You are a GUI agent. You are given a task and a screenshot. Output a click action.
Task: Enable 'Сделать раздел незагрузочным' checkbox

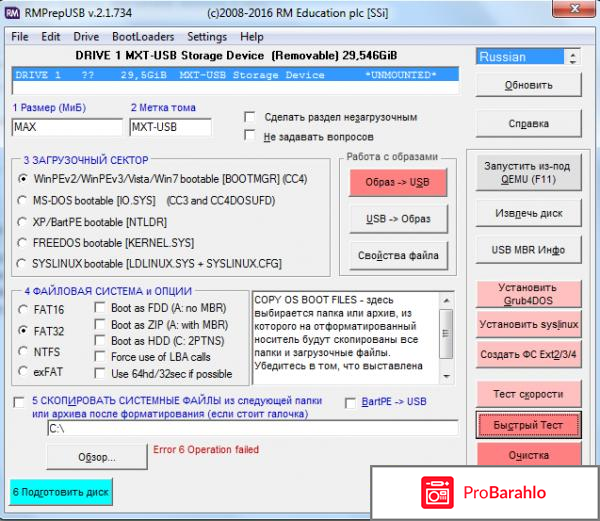[x=250, y=117]
